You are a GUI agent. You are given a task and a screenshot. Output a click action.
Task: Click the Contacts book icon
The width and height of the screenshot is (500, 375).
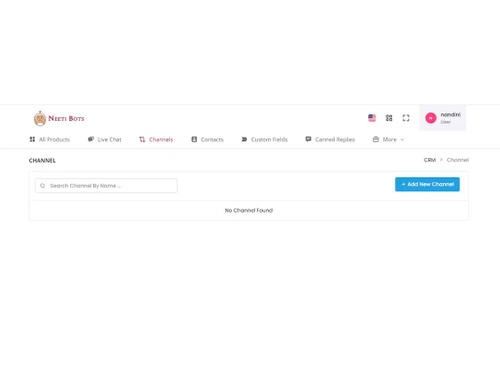click(x=194, y=139)
